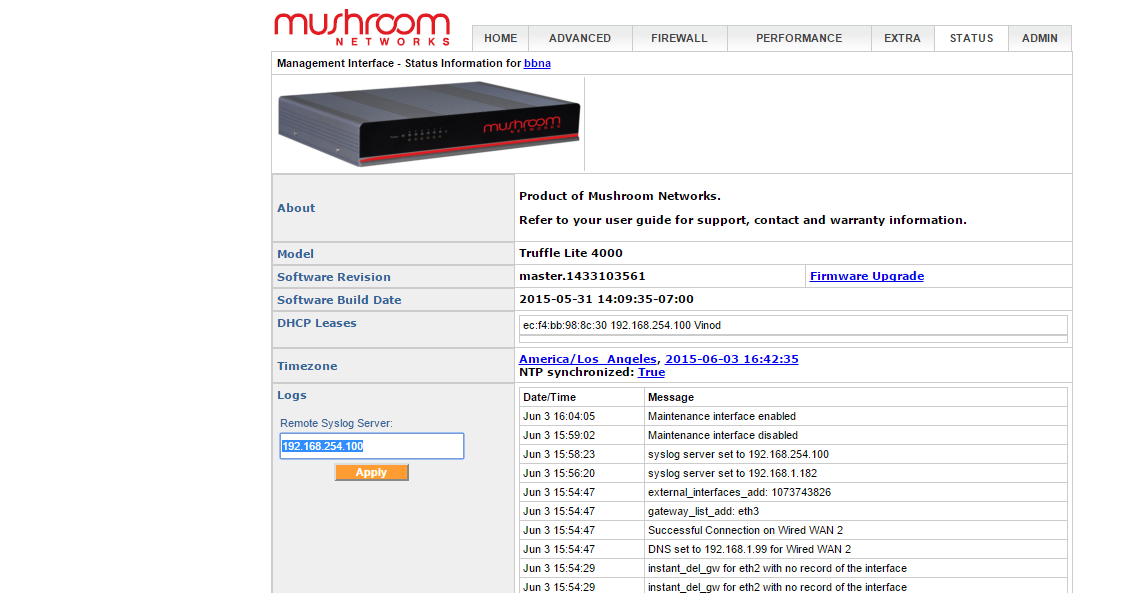Click the 2015-06-03 16:42:35 date link
Viewport: 1124px width, 593px height.
click(x=732, y=359)
